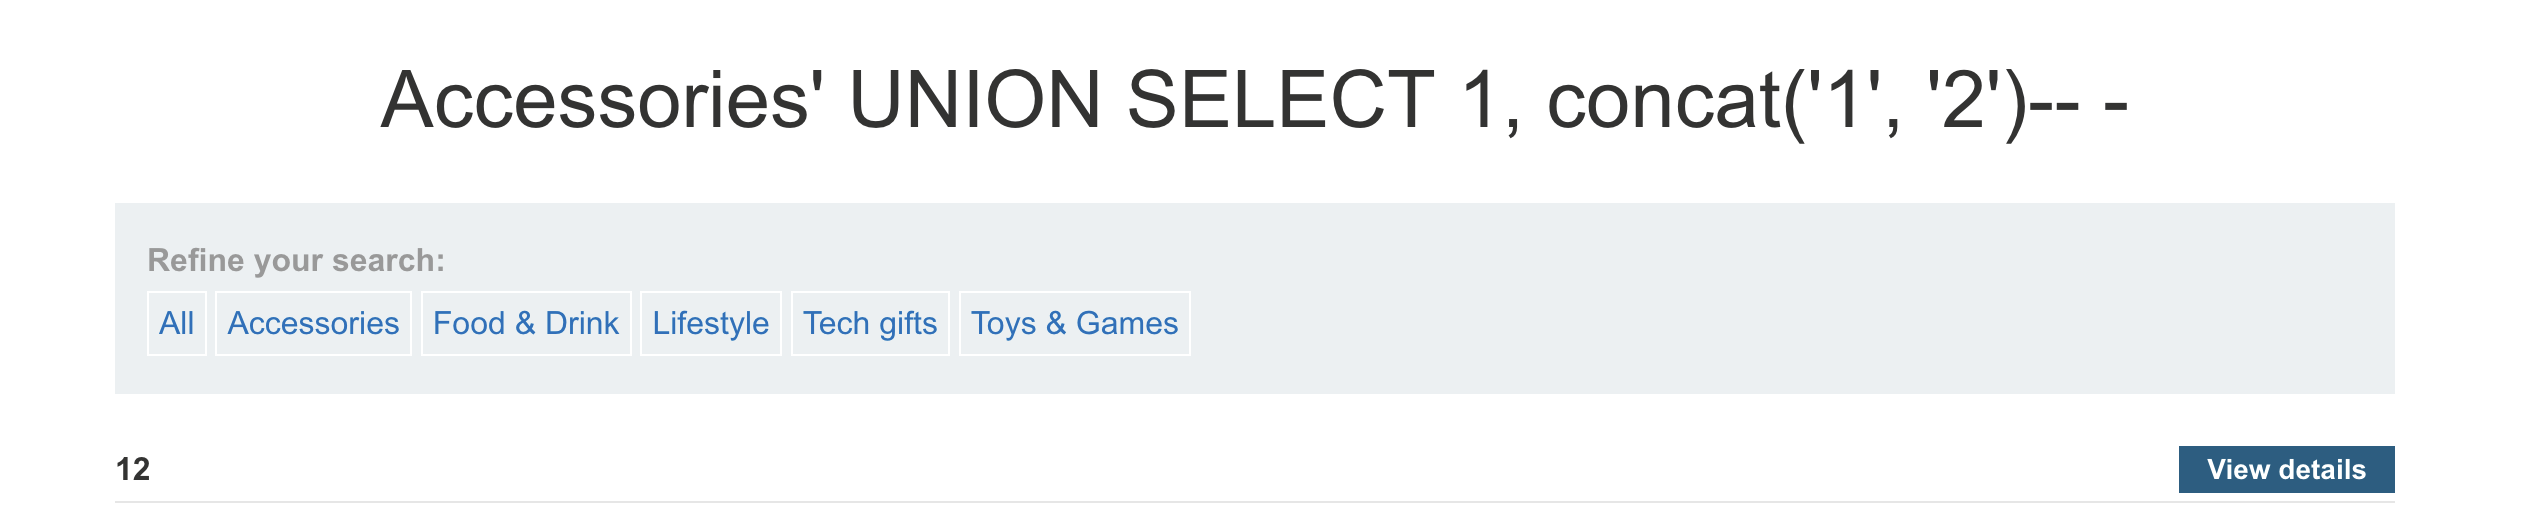Viewport: 2538px width, 510px height.
Task: Click the "Refine your search:" label
Action: [x=296, y=260]
